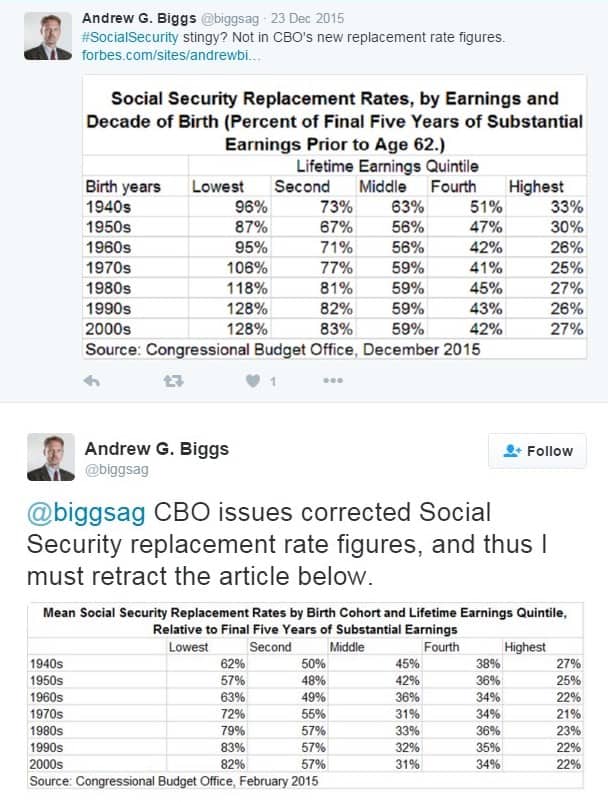Click the @biggsag handle under second tweet name
The image size is (608, 802).
pos(117,470)
